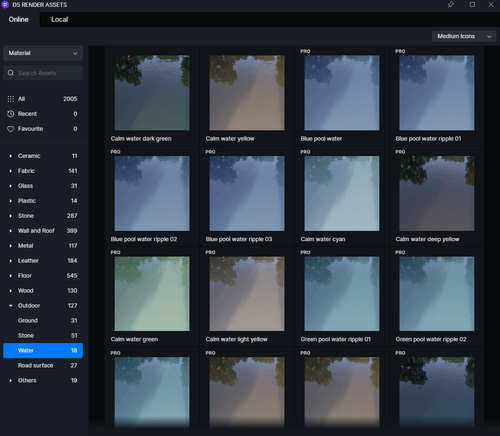Pick Green pool water ripple 01 thumbnail
The width and height of the screenshot is (500, 436).
tap(342, 294)
